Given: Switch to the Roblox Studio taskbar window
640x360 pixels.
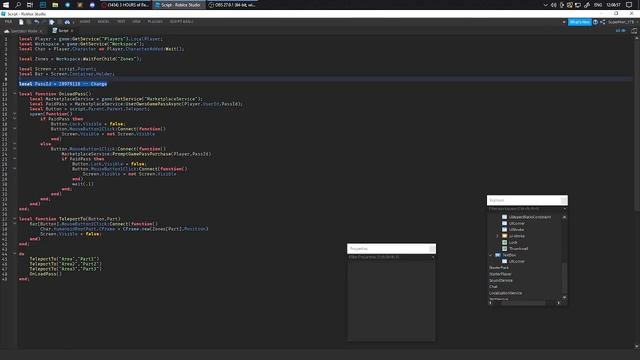Looking at the screenshot, I should tap(178, 5).
